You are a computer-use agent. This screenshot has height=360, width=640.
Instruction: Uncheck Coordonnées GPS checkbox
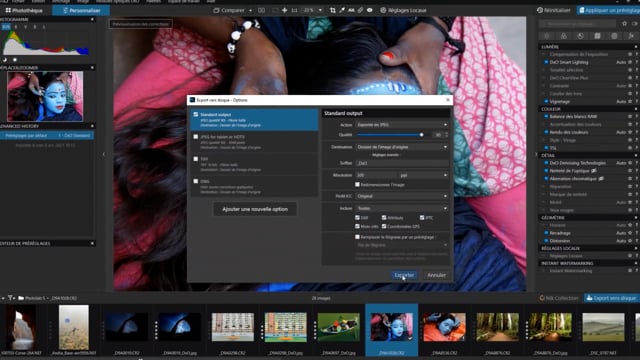pyautogui.click(x=384, y=226)
